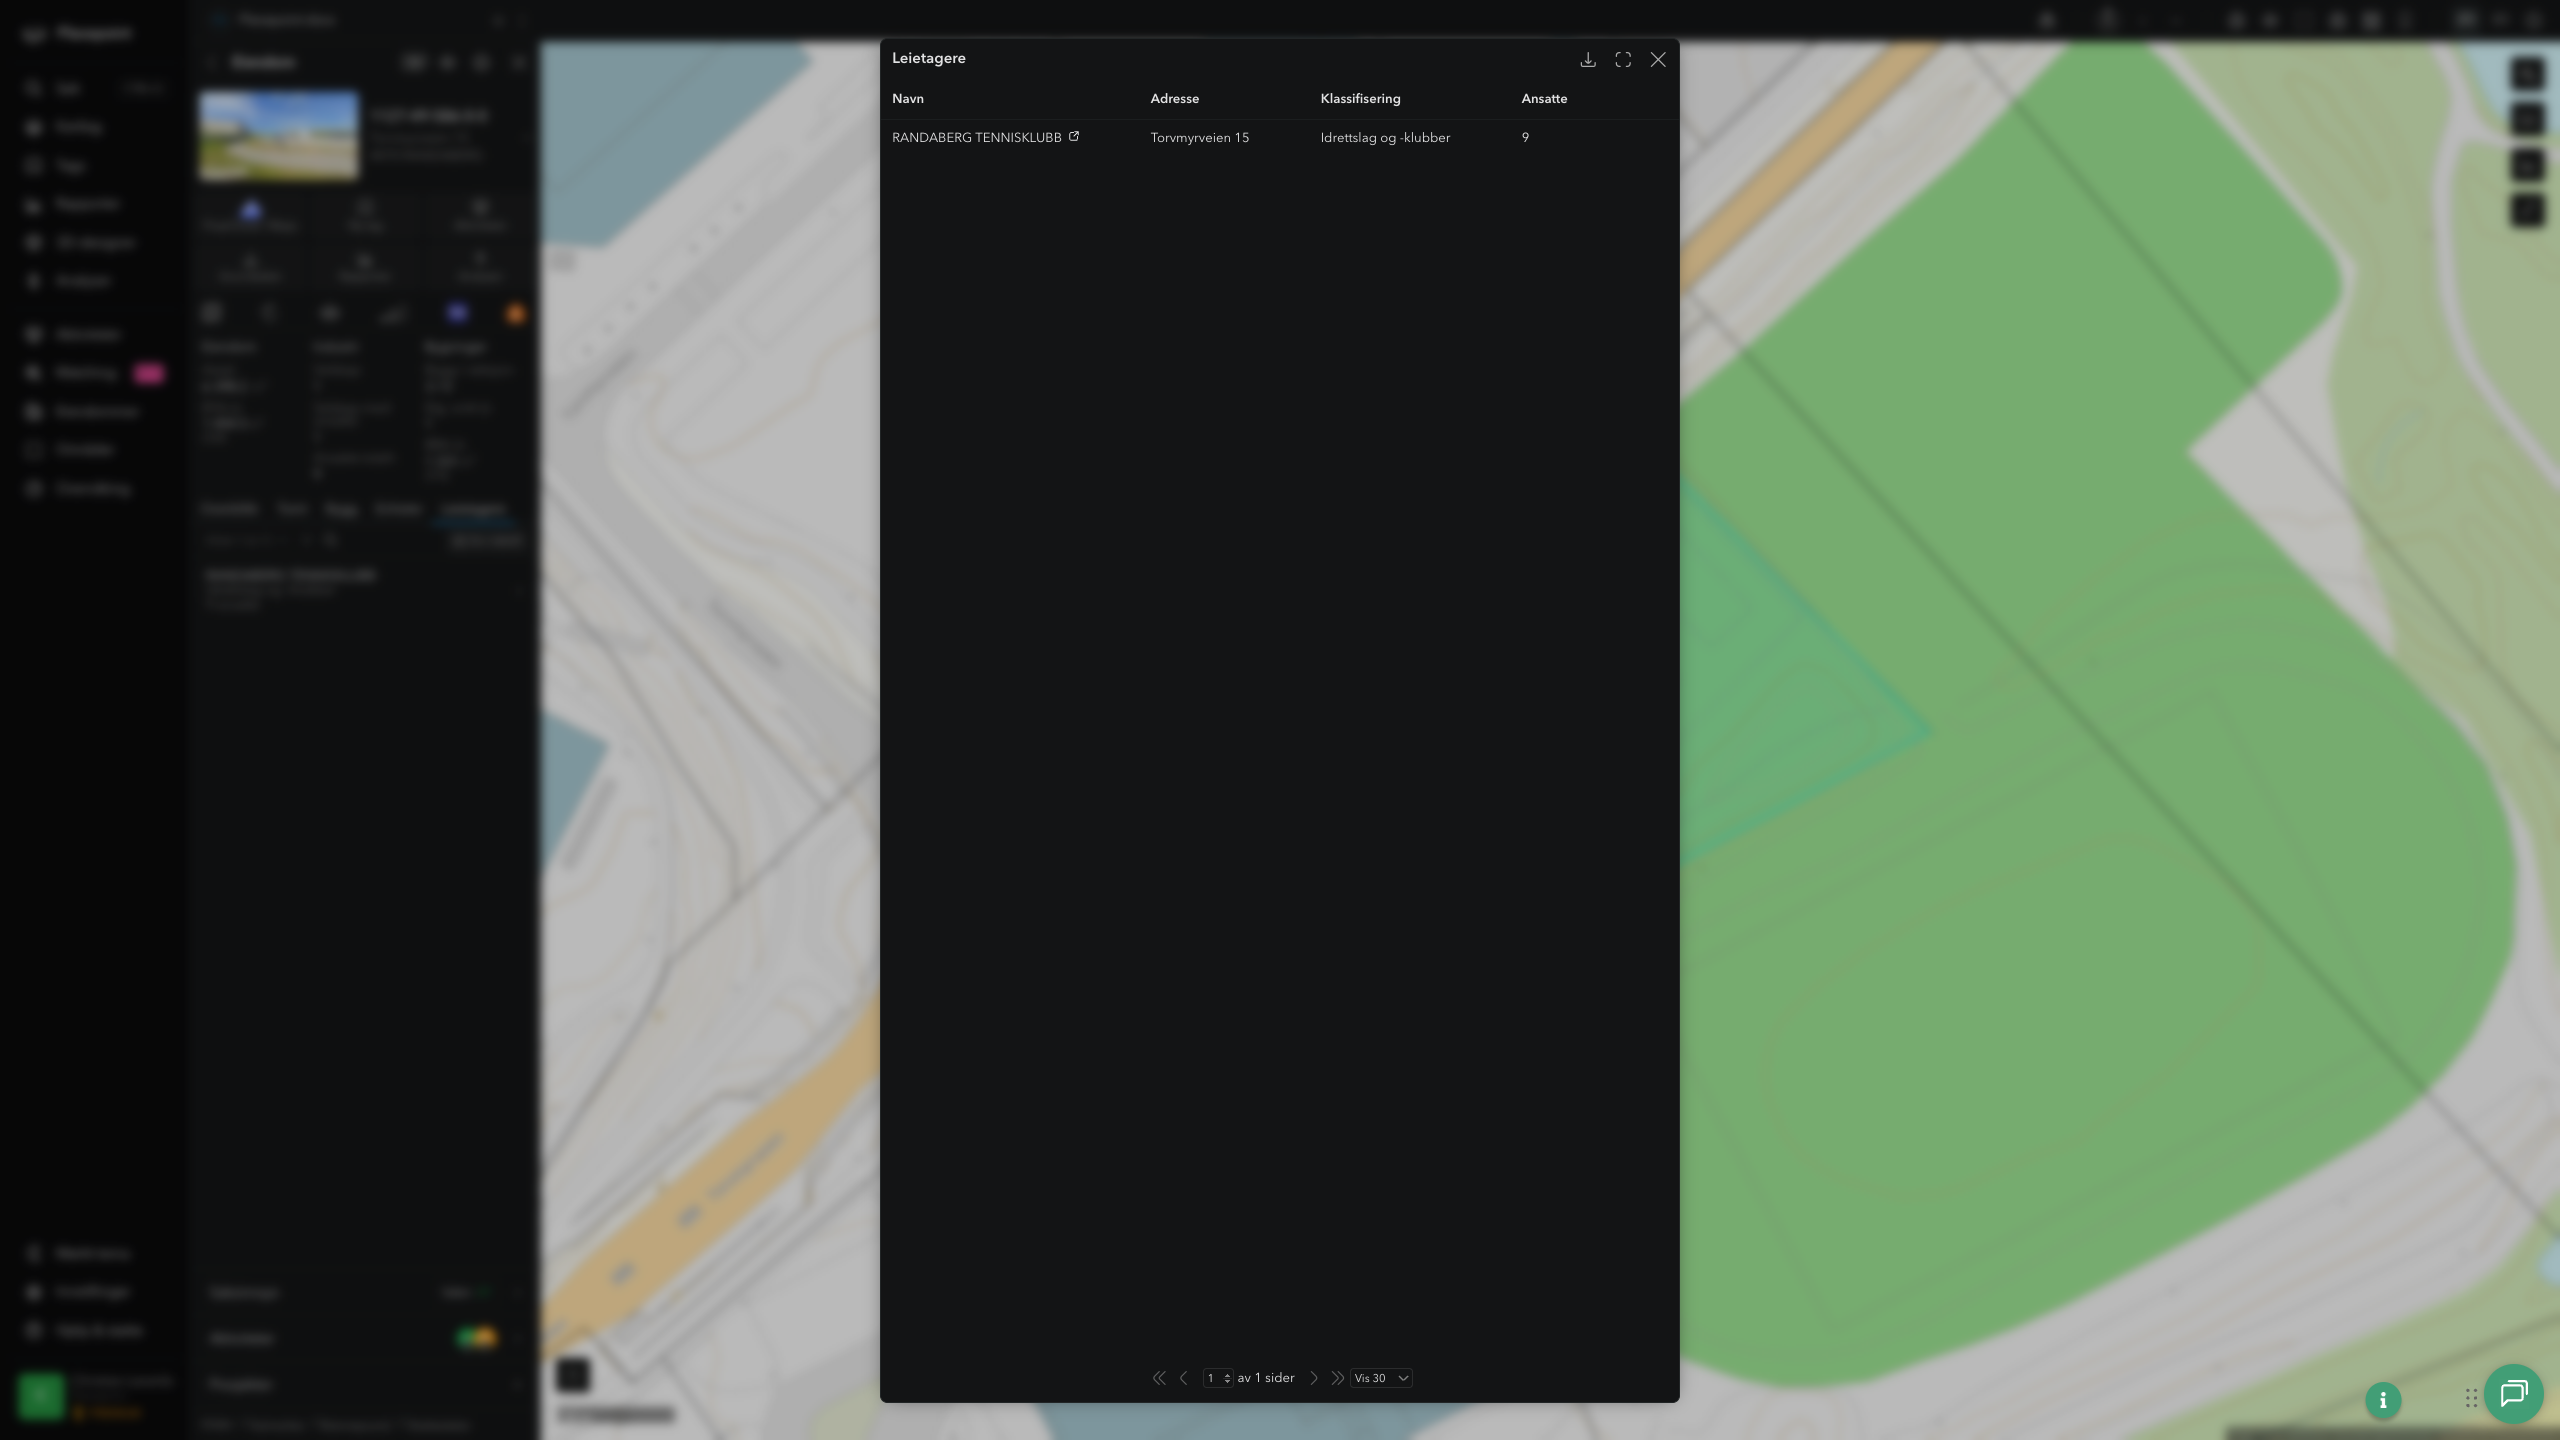The height and width of the screenshot is (1440, 2560).
Task: Open the green info button
Action: [2383, 1400]
